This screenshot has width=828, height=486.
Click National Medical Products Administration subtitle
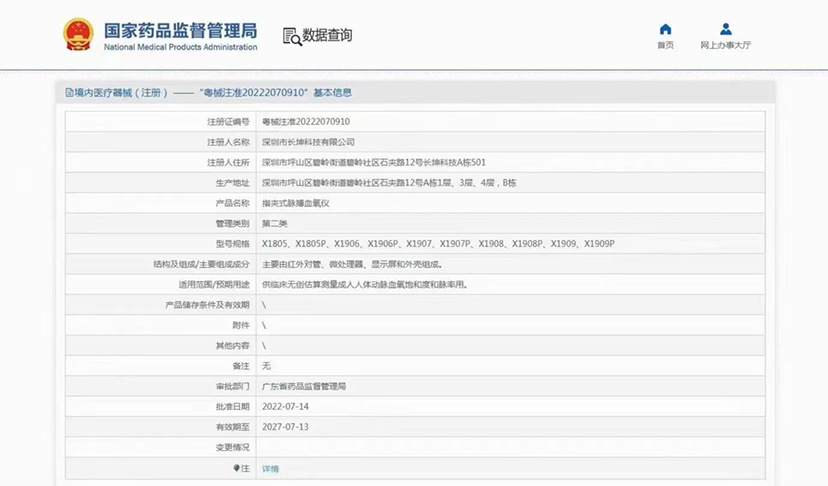pyautogui.click(x=180, y=47)
